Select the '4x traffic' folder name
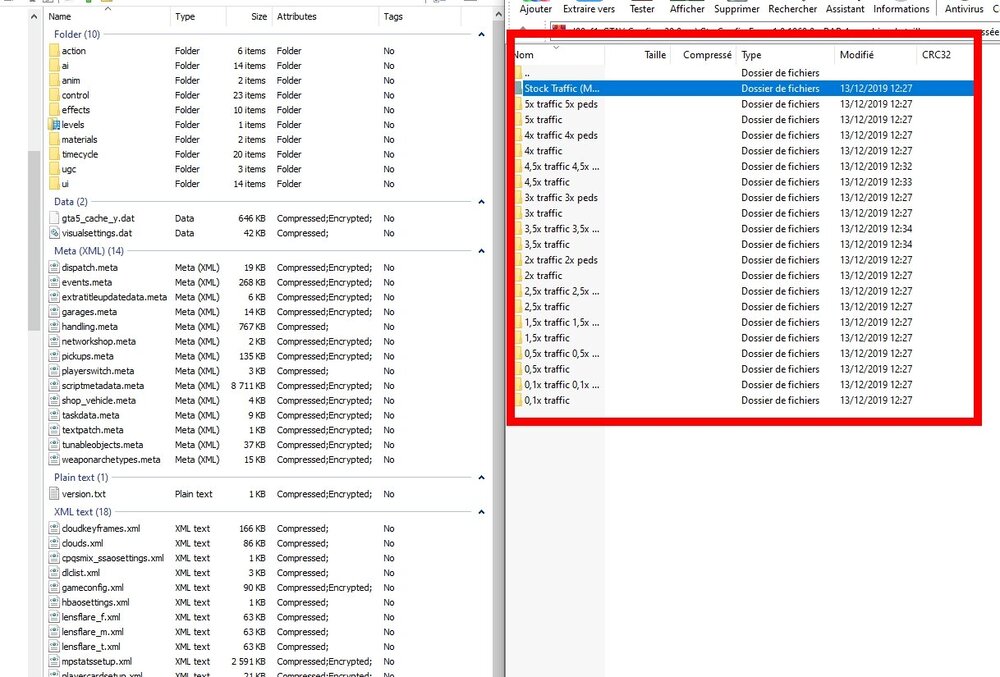 543,150
